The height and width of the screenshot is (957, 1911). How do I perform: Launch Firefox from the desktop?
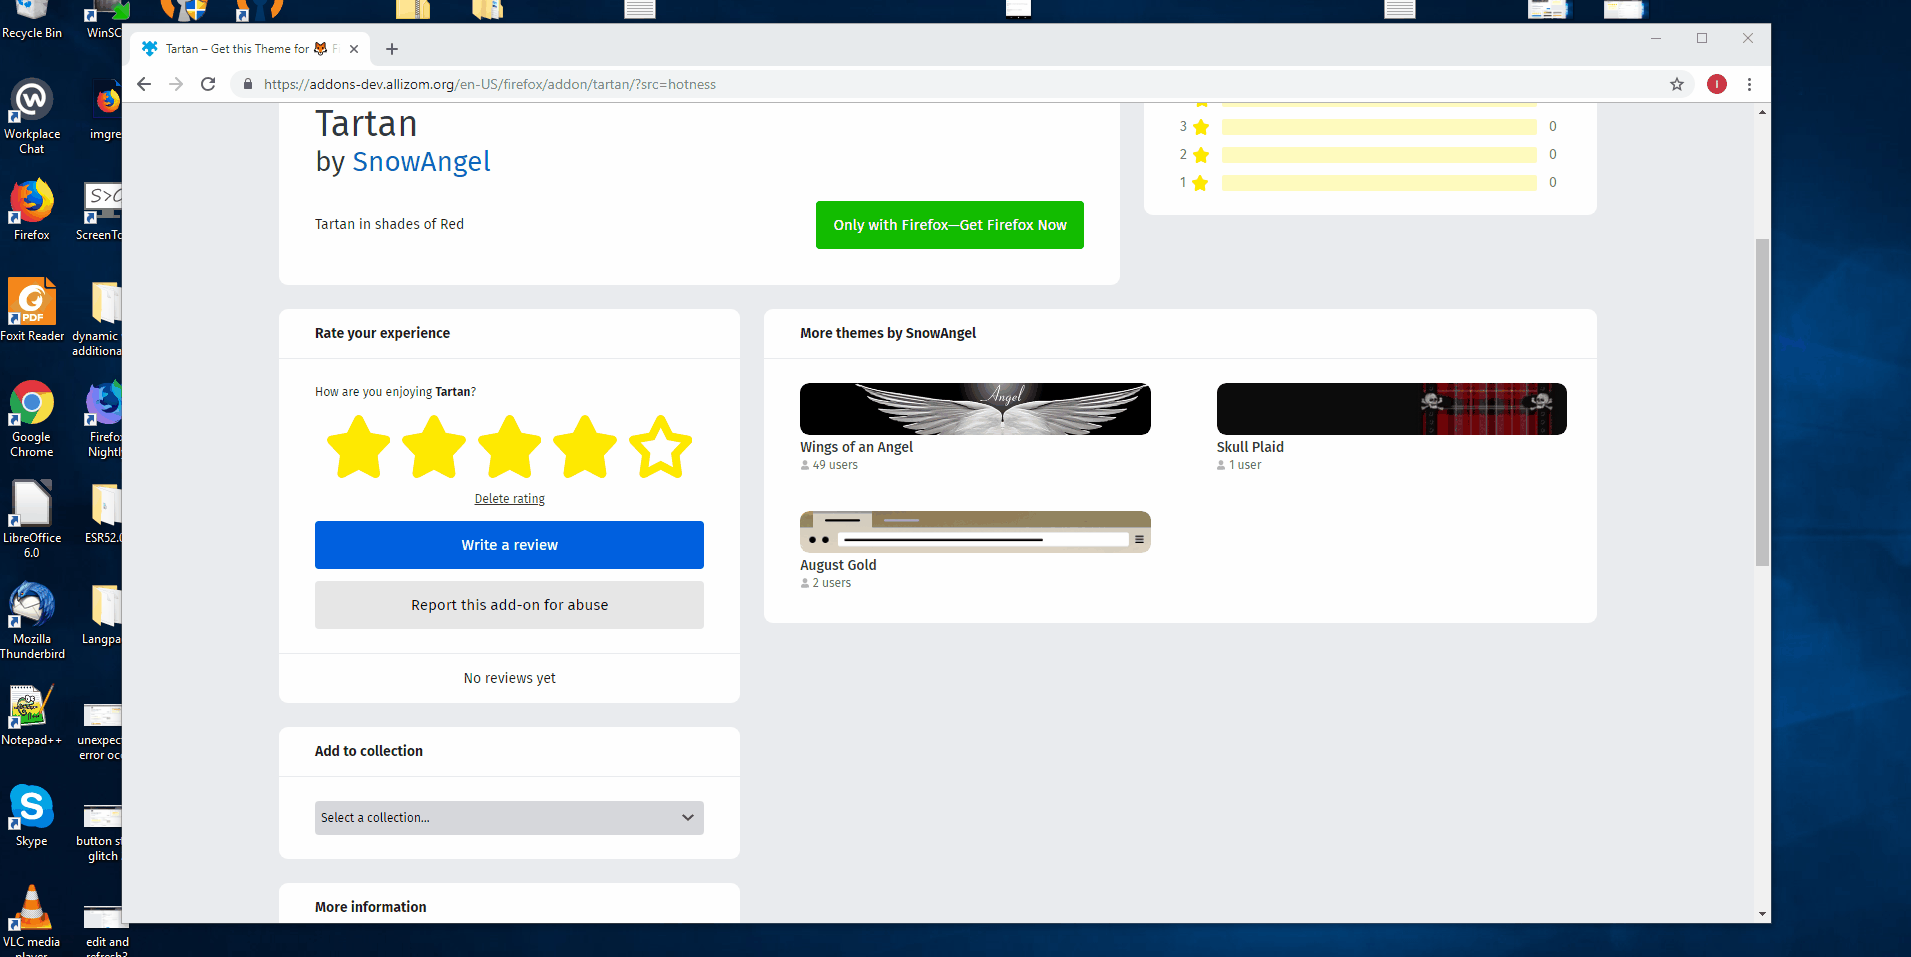[32, 211]
